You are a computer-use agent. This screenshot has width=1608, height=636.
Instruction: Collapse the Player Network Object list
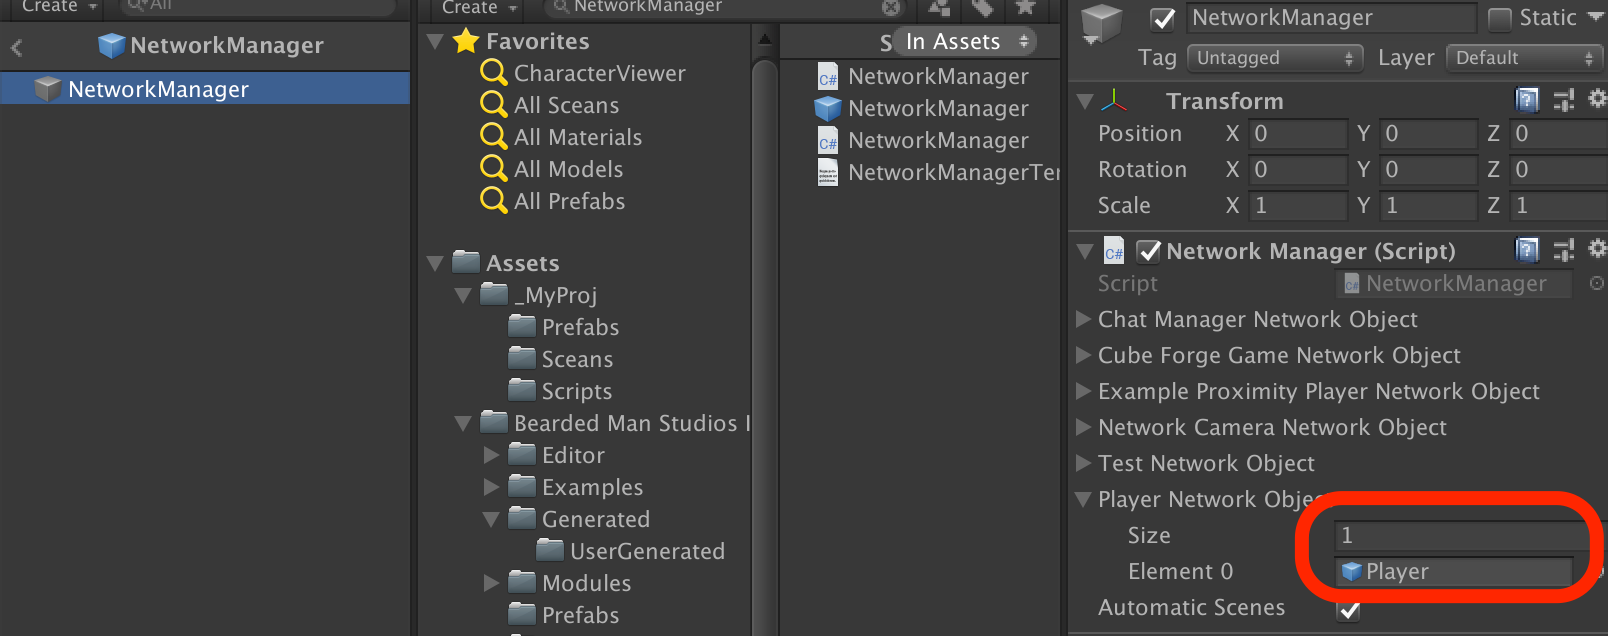coord(1083,500)
